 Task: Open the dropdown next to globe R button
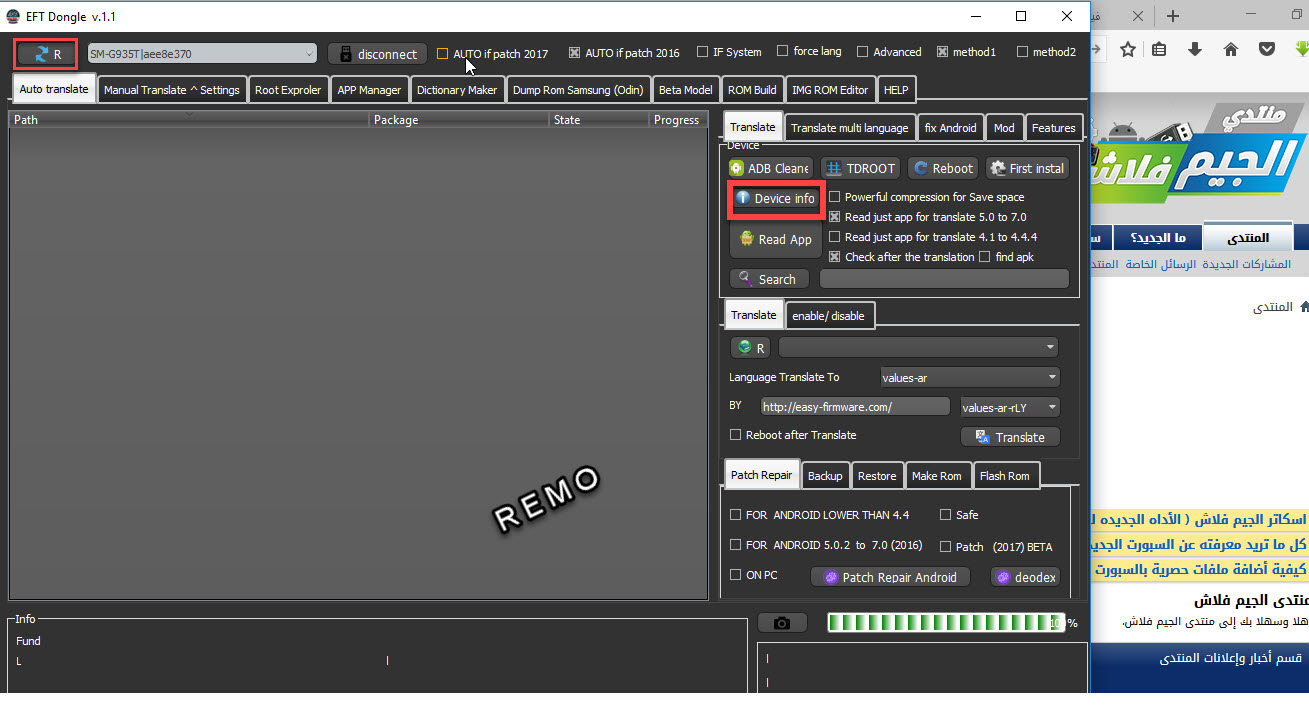tap(918, 348)
